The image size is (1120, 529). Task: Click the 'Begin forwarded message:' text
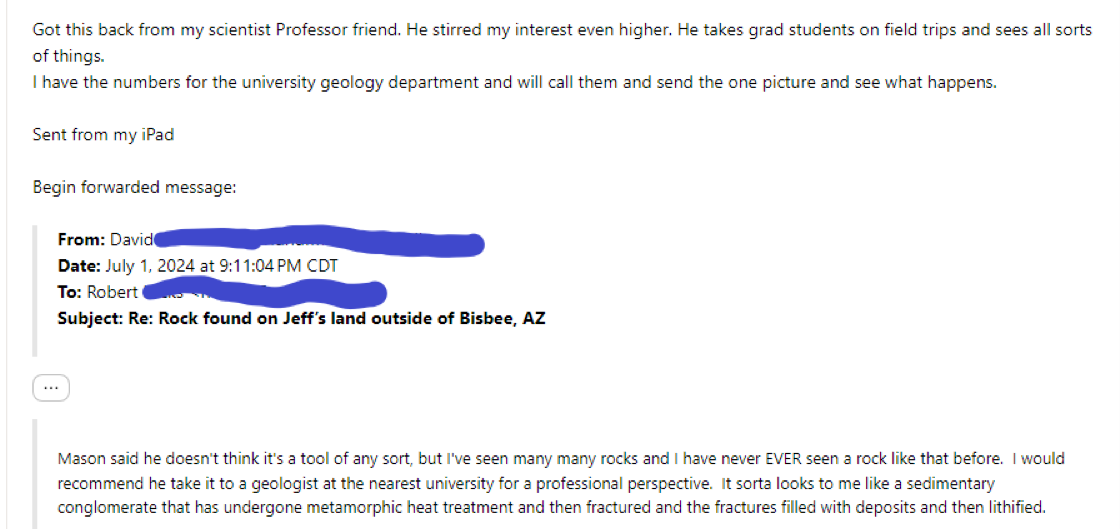tap(134, 187)
